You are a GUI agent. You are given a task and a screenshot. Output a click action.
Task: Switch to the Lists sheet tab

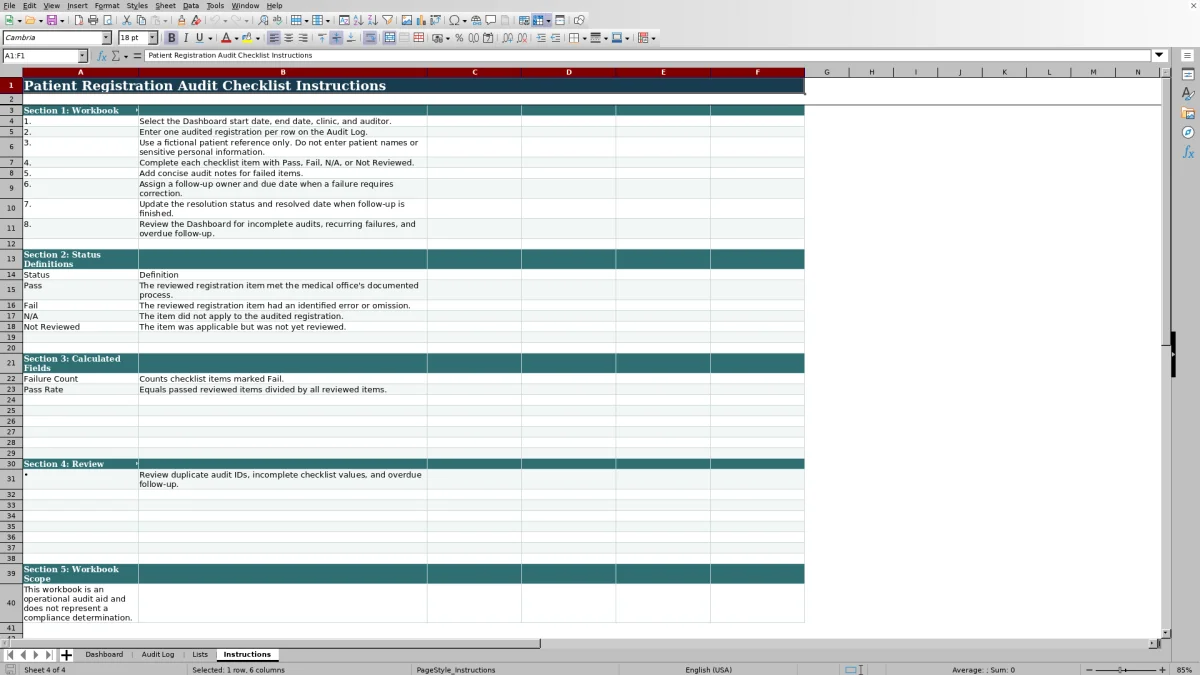200,654
